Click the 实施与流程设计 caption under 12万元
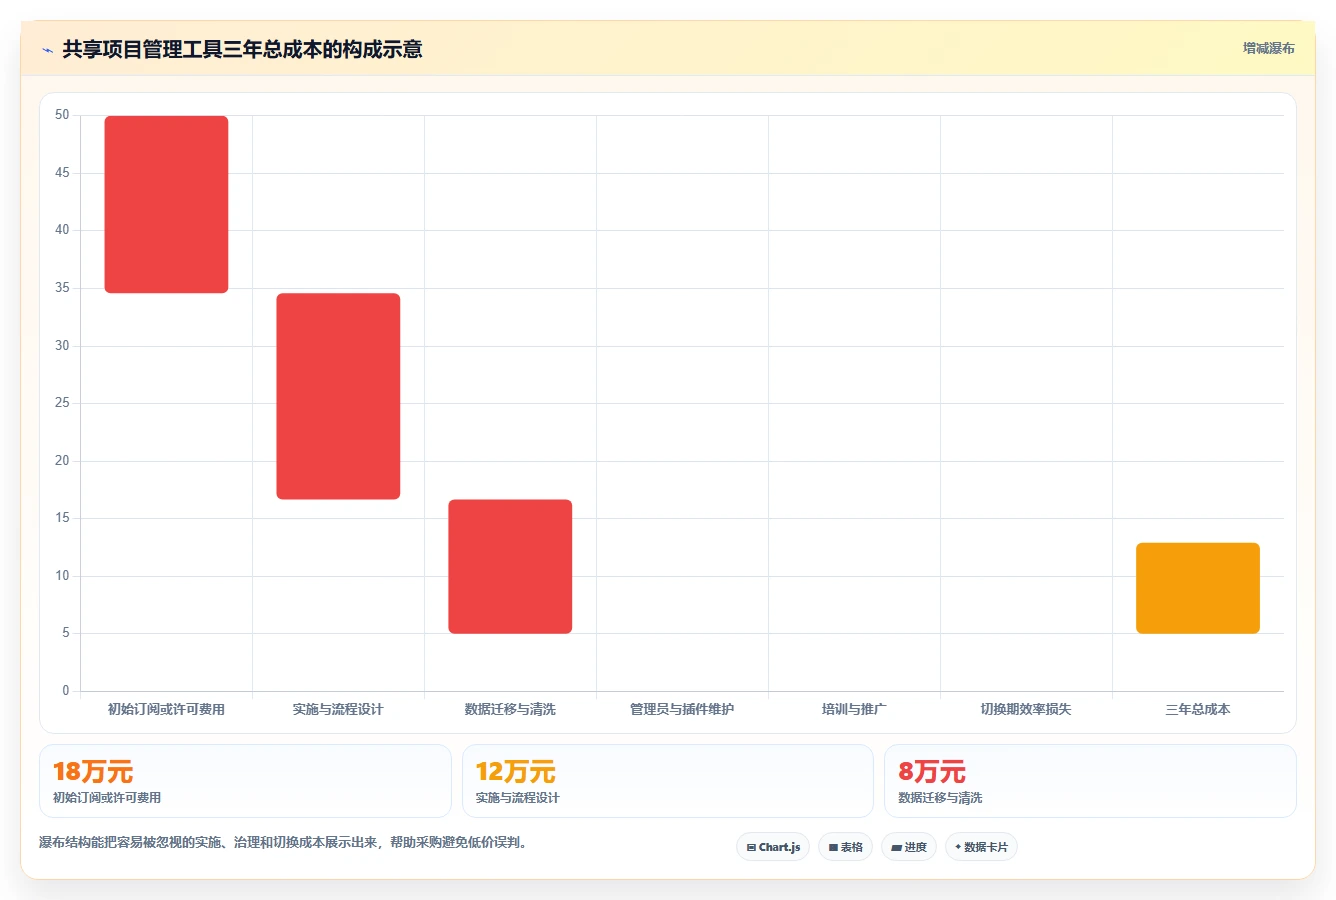1336x900 pixels. click(517, 798)
